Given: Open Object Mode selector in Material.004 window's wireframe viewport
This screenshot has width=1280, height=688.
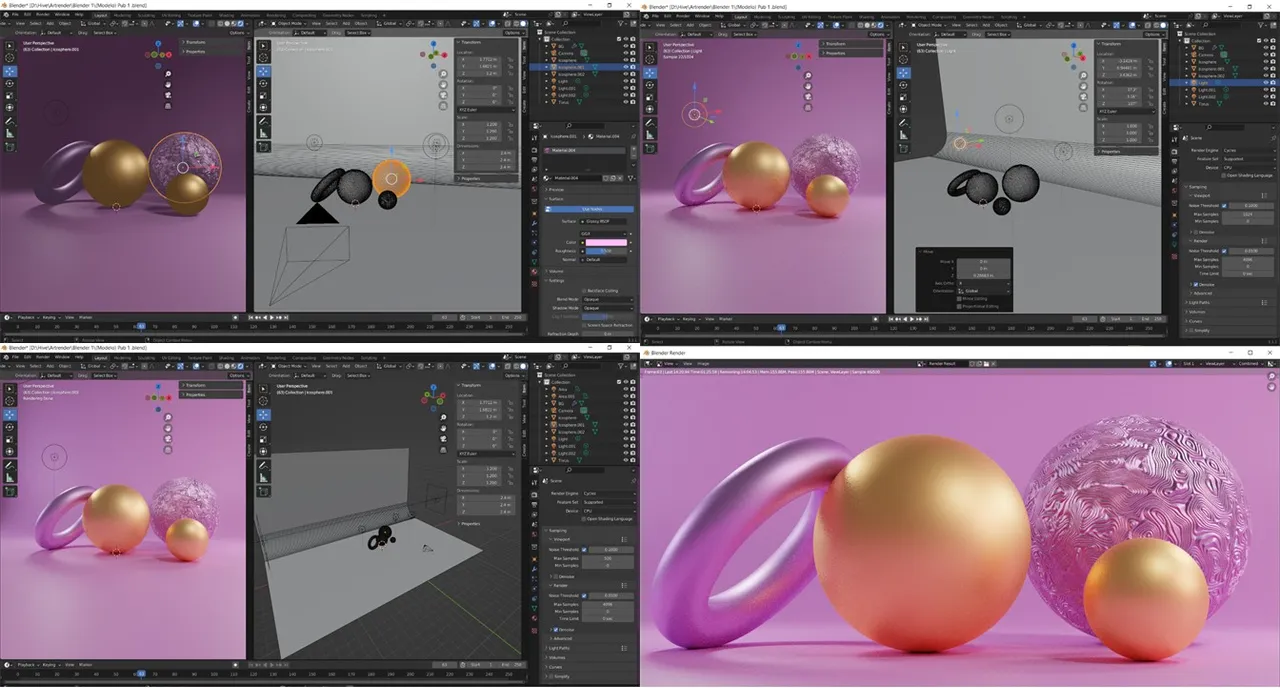Looking at the screenshot, I should coord(290,24).
